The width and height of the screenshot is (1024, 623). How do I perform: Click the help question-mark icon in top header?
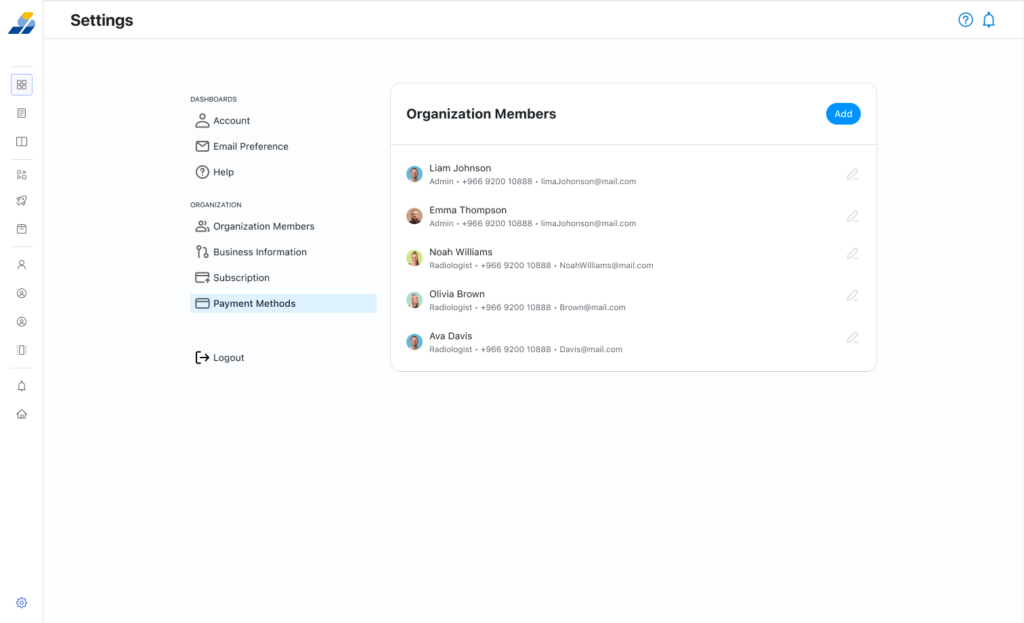click(965, 20)
